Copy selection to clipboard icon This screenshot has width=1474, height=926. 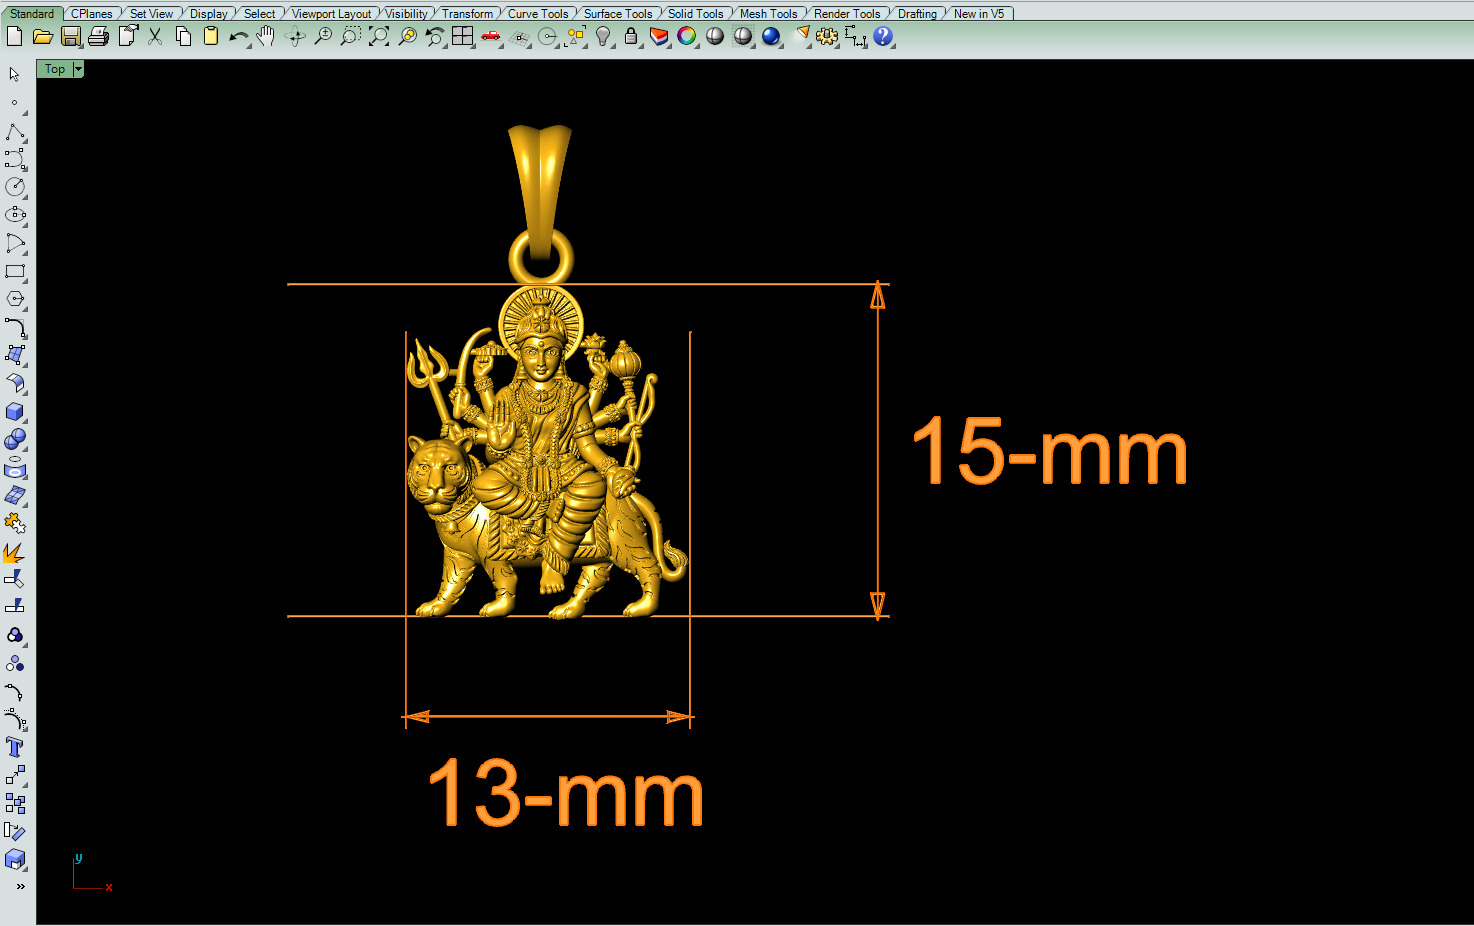183,36
